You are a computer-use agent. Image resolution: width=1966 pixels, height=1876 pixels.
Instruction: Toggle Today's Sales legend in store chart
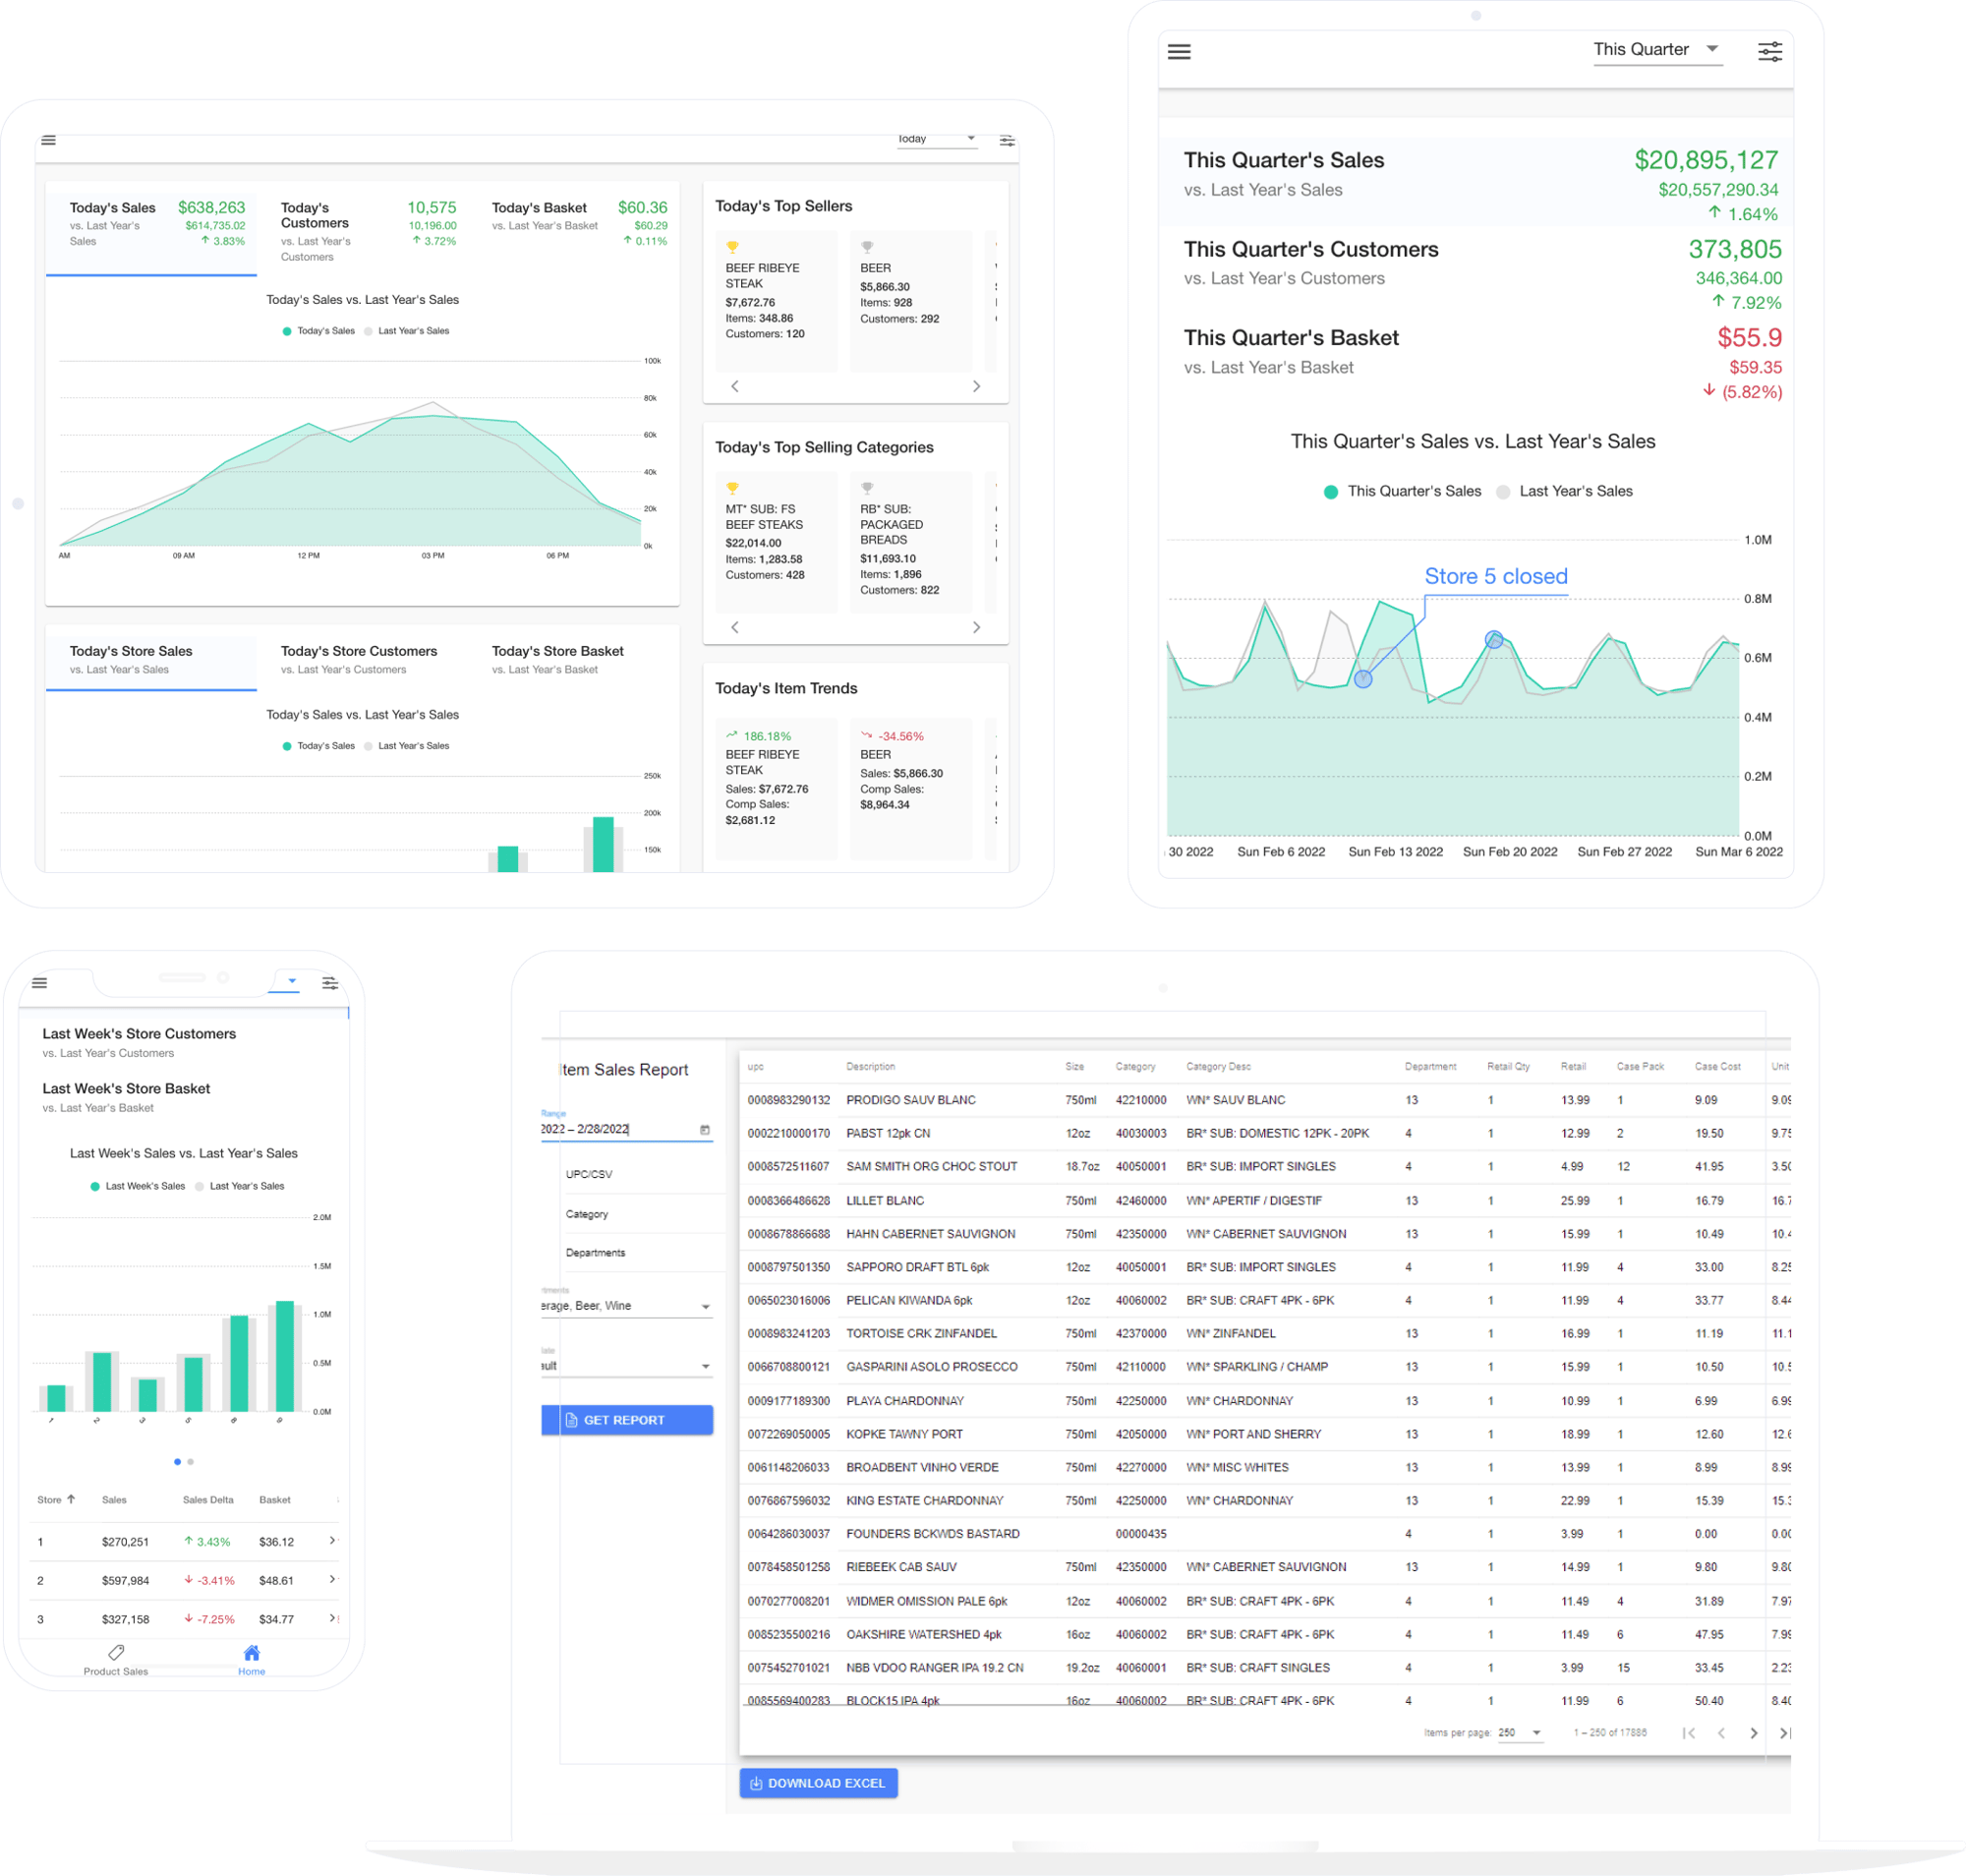point(319,746)
